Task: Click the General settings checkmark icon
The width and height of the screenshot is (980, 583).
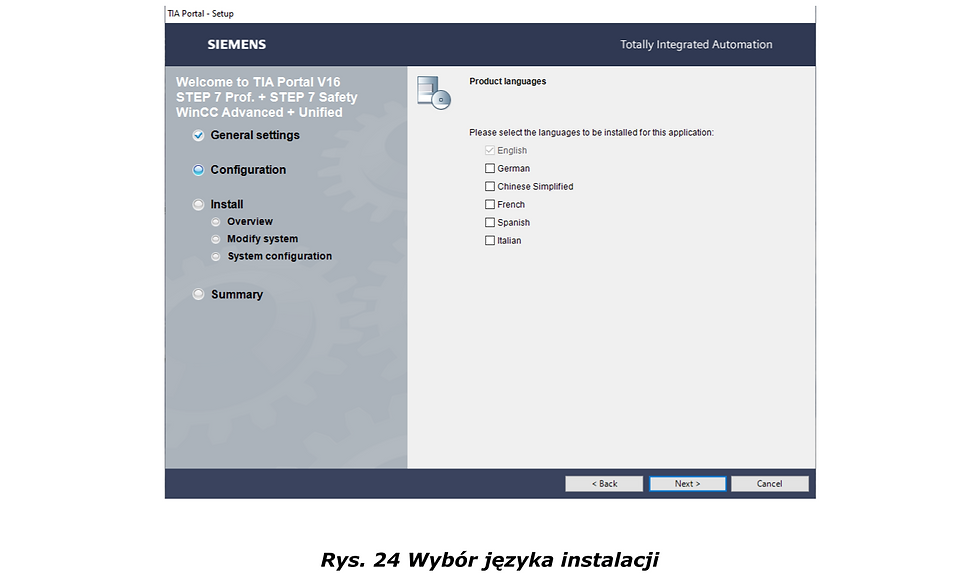Action: tap(198, 136)
